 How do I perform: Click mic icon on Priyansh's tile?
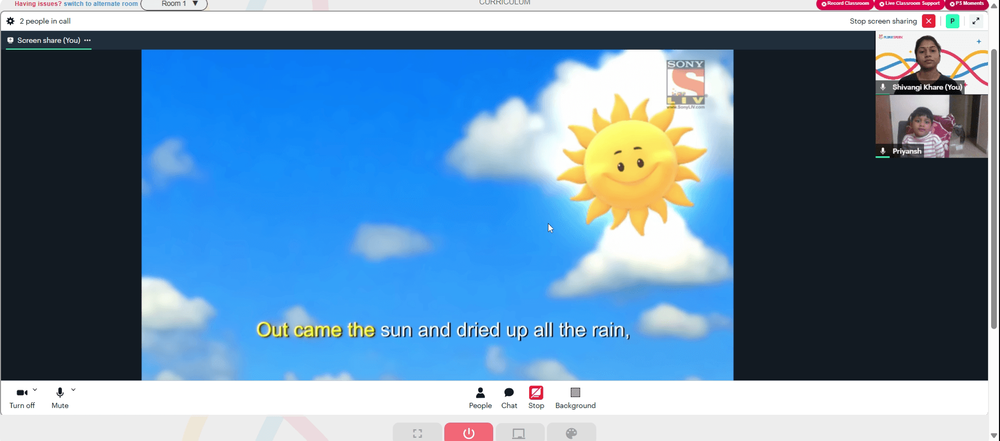[883, 151]
